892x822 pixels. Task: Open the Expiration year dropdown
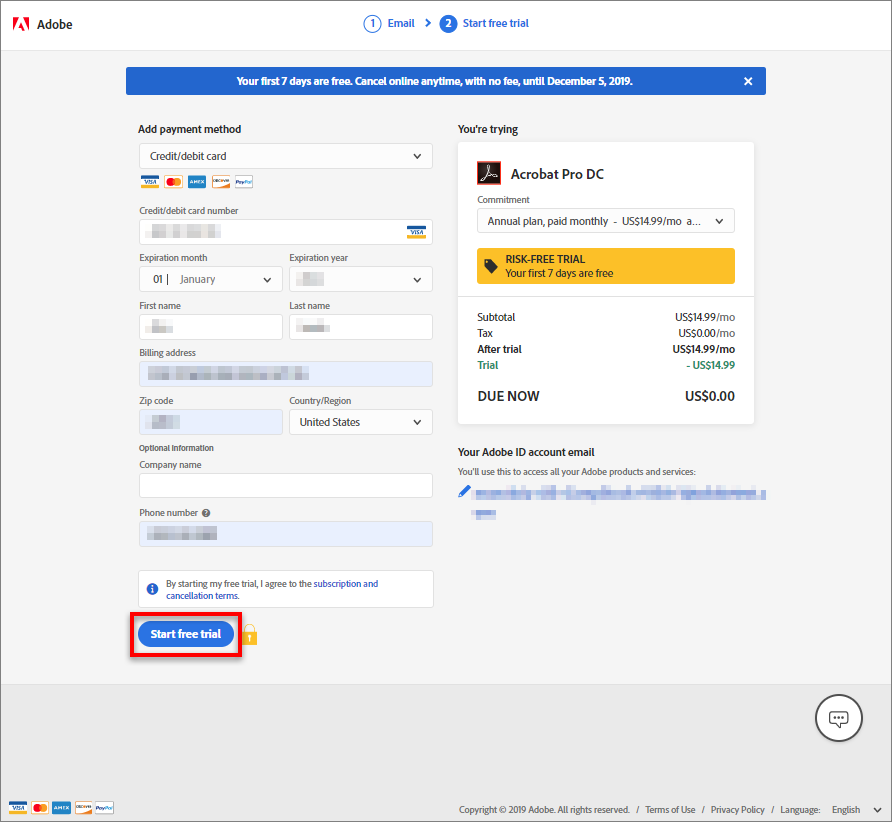pos(361,279)
